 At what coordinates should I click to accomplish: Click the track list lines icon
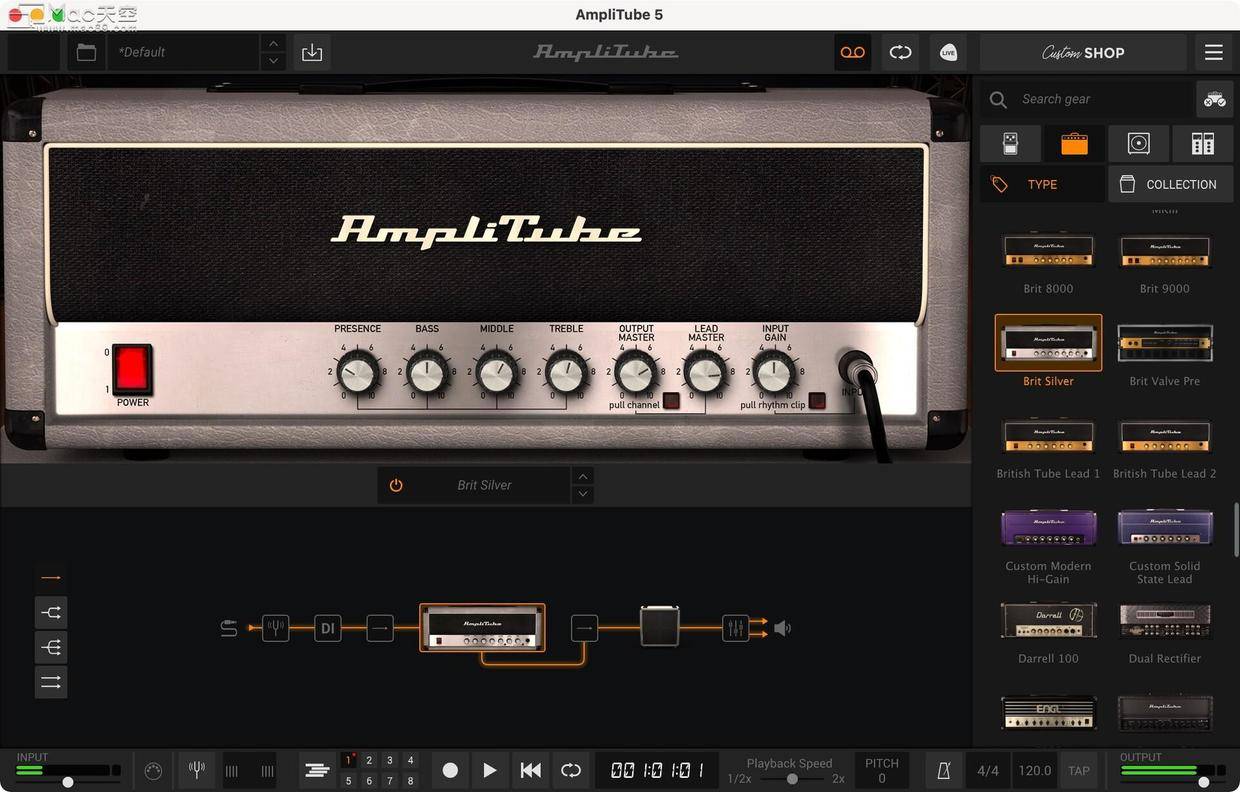317,770
